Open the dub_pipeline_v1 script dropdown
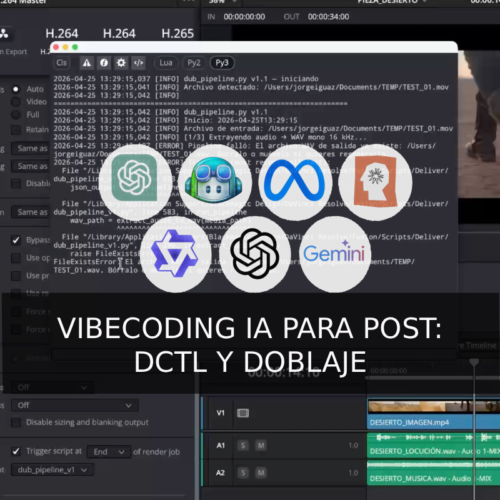500x500 pixels. click(x=52, y=470)
